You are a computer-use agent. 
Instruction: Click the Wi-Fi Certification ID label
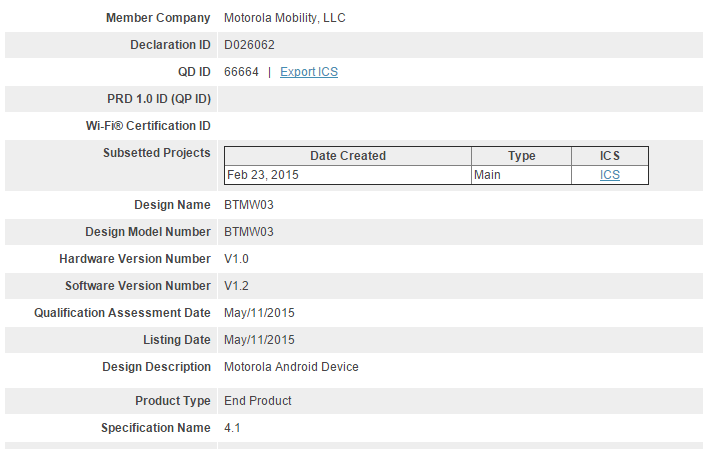148,126
